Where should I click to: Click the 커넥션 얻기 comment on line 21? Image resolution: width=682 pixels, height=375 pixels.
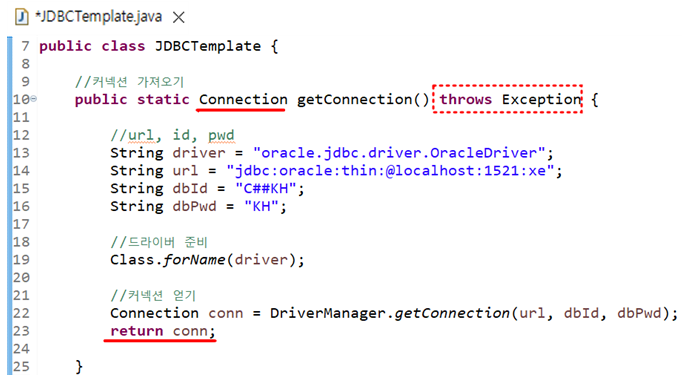pos(153,296)
